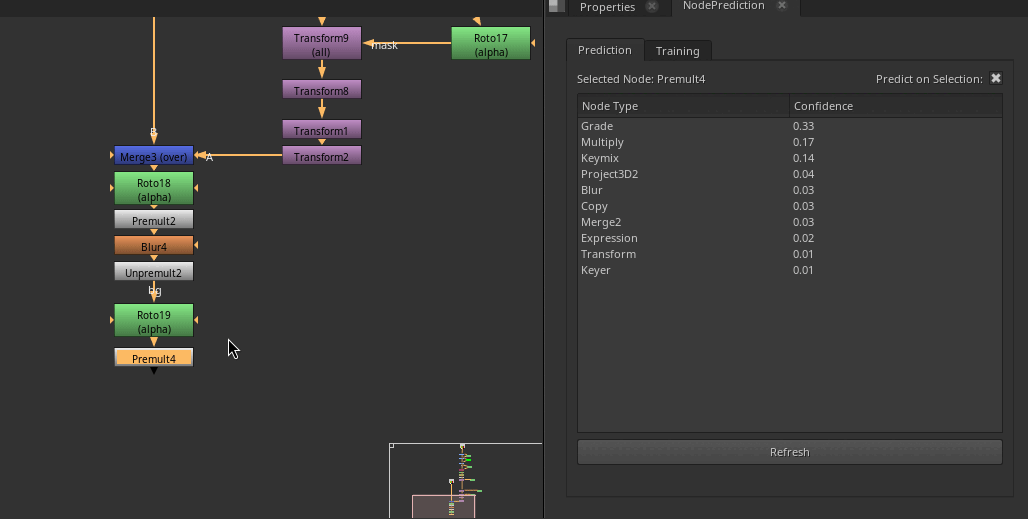Select the Blur4 node
The height and width of the screenshot is (519, 1028).
[154, 246]
